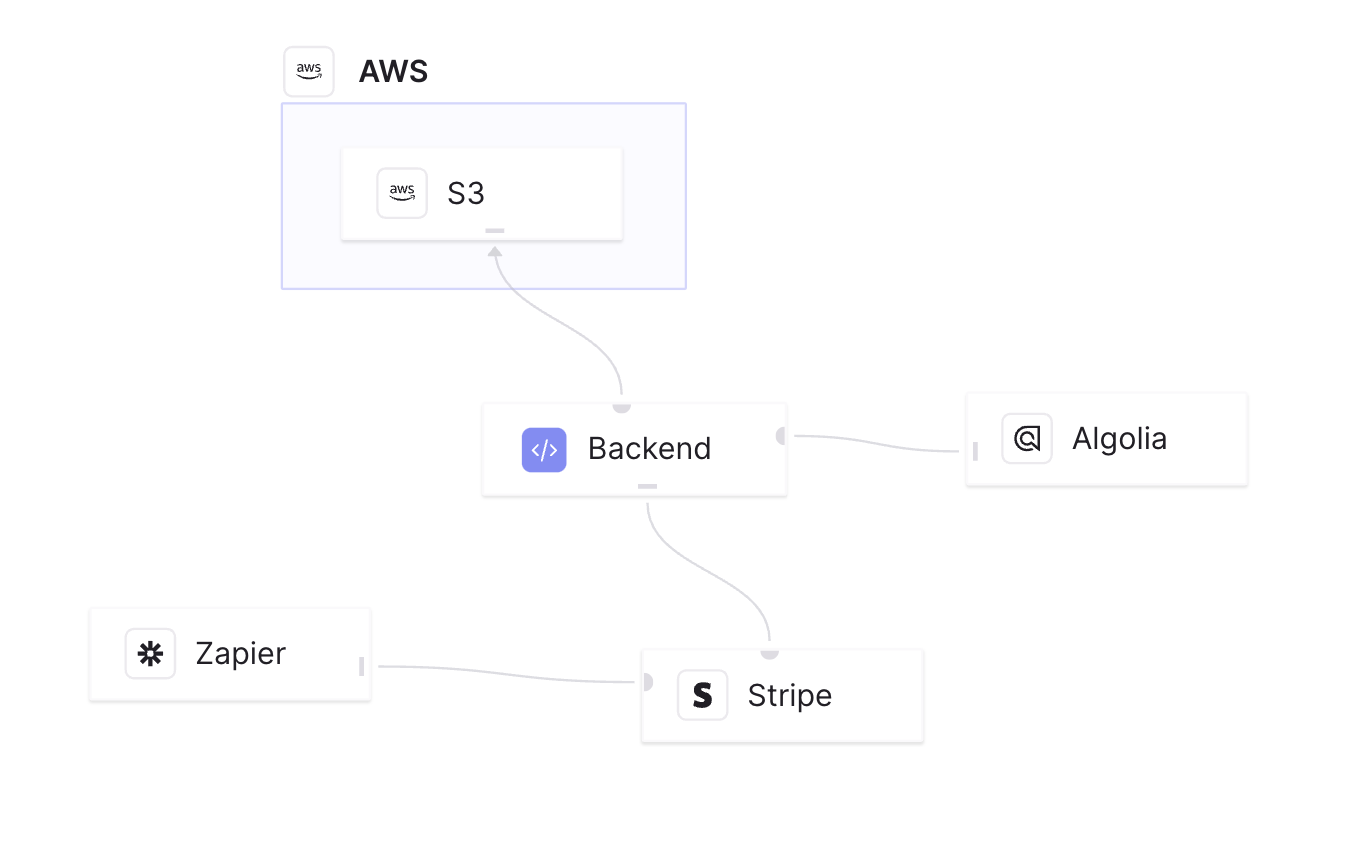Click the Backend top connector handle

point(622,407)
